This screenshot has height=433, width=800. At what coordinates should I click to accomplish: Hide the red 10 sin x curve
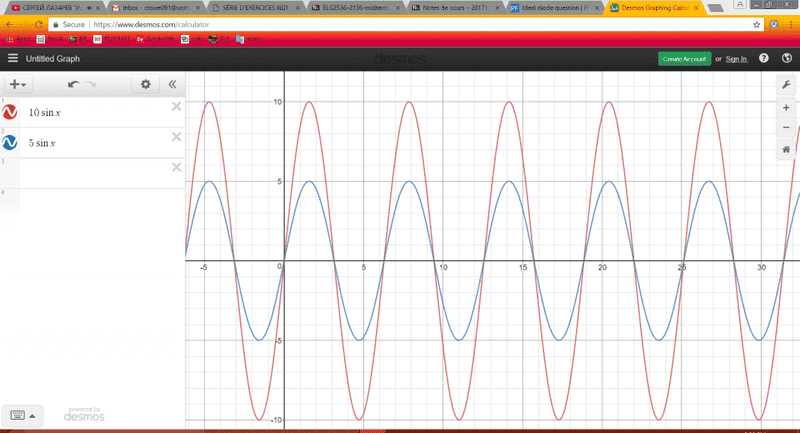coord(11,112)
